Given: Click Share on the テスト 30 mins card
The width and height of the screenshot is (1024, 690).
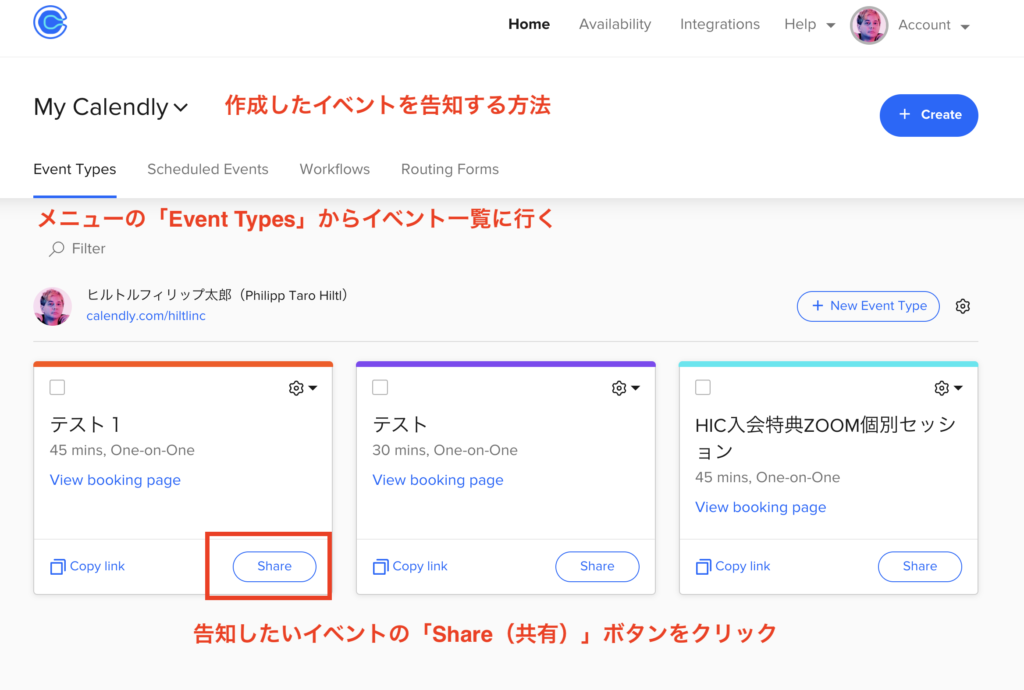Looking at the screenshot, I should pos(597,566).
